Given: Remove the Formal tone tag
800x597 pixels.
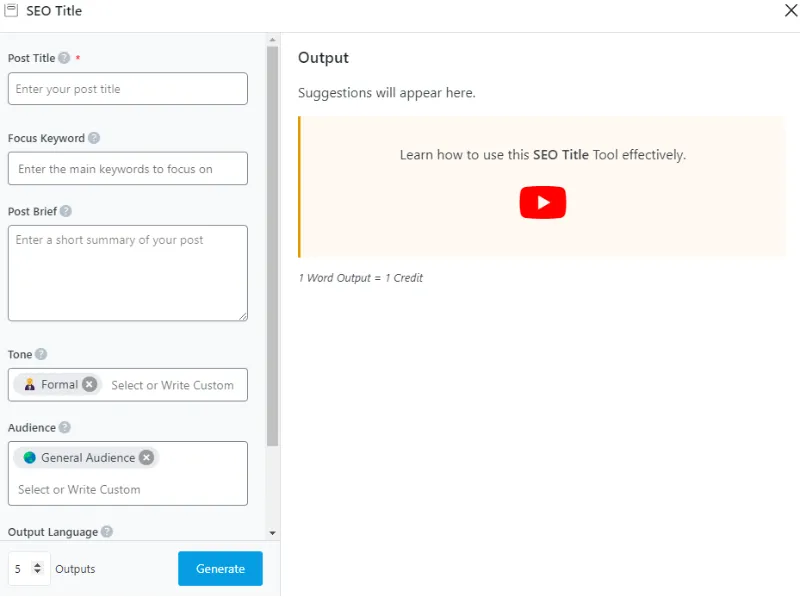Looking at the screenshot, I should pyautogui.click(x=90, y=384).
